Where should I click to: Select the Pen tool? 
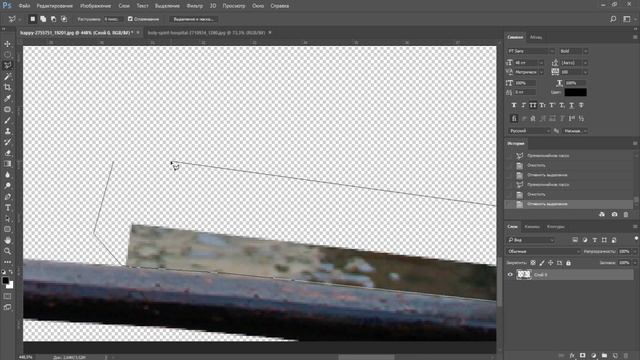click(x=7, y=197)
